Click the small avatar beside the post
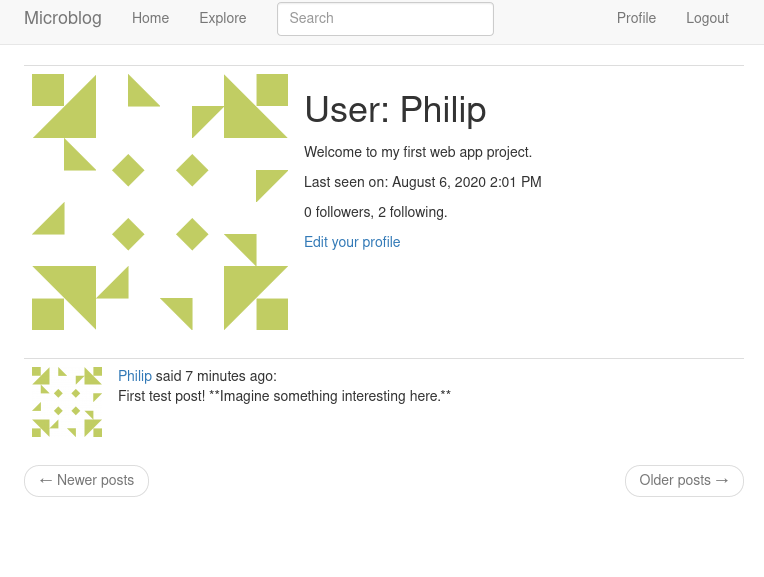 tap(67, 402)
